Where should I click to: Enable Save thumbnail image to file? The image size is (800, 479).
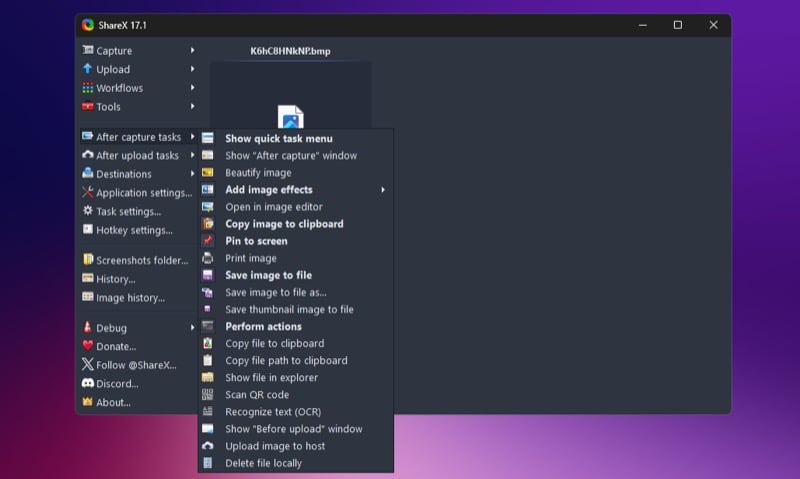click(295, 309)
